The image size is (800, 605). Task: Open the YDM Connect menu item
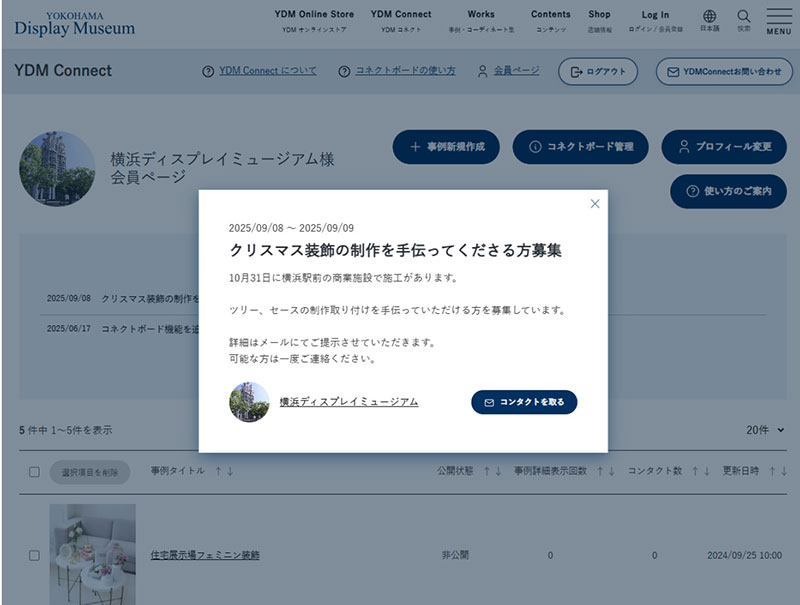tap(401, 21)
